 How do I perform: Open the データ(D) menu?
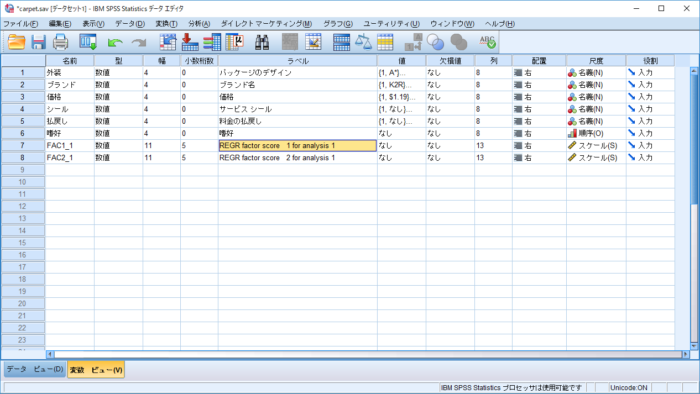(x=130, y=24)
